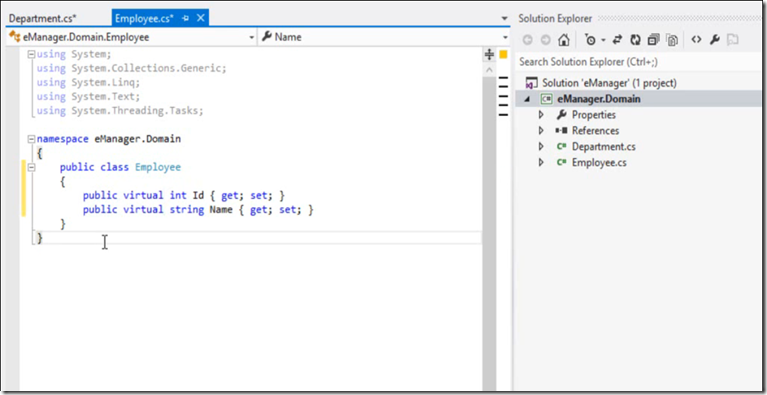Screen dimensions: 767x395
Task: Click the Name property in code line
Action: [221, 210]
